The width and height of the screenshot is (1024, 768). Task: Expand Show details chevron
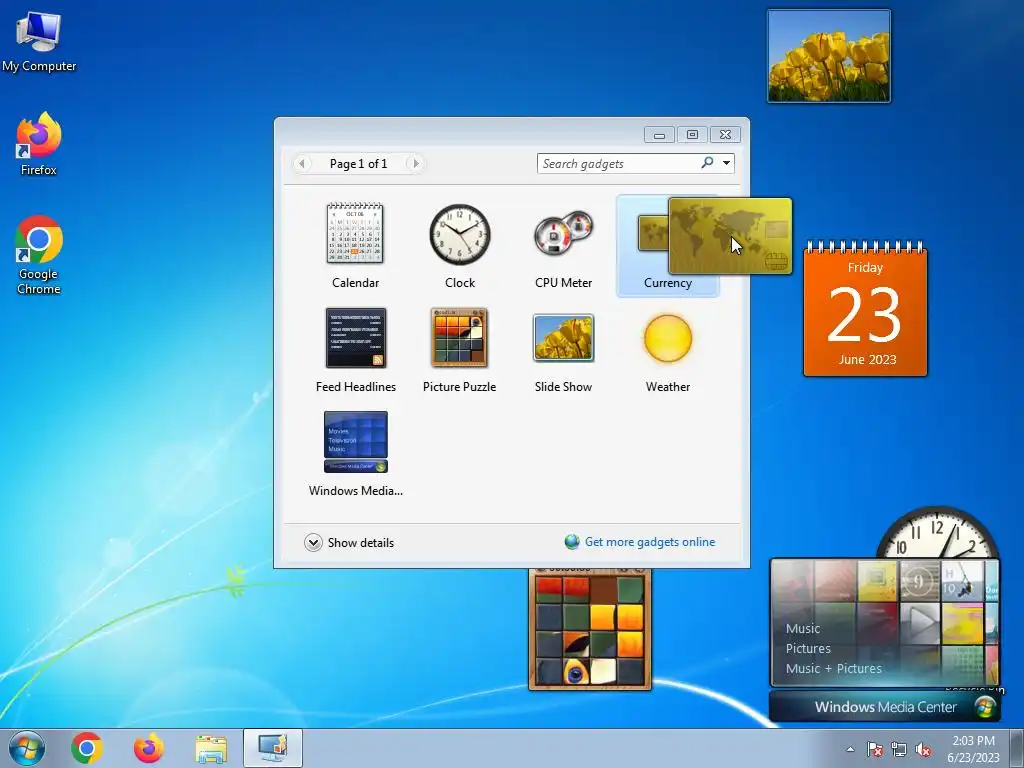313,543
